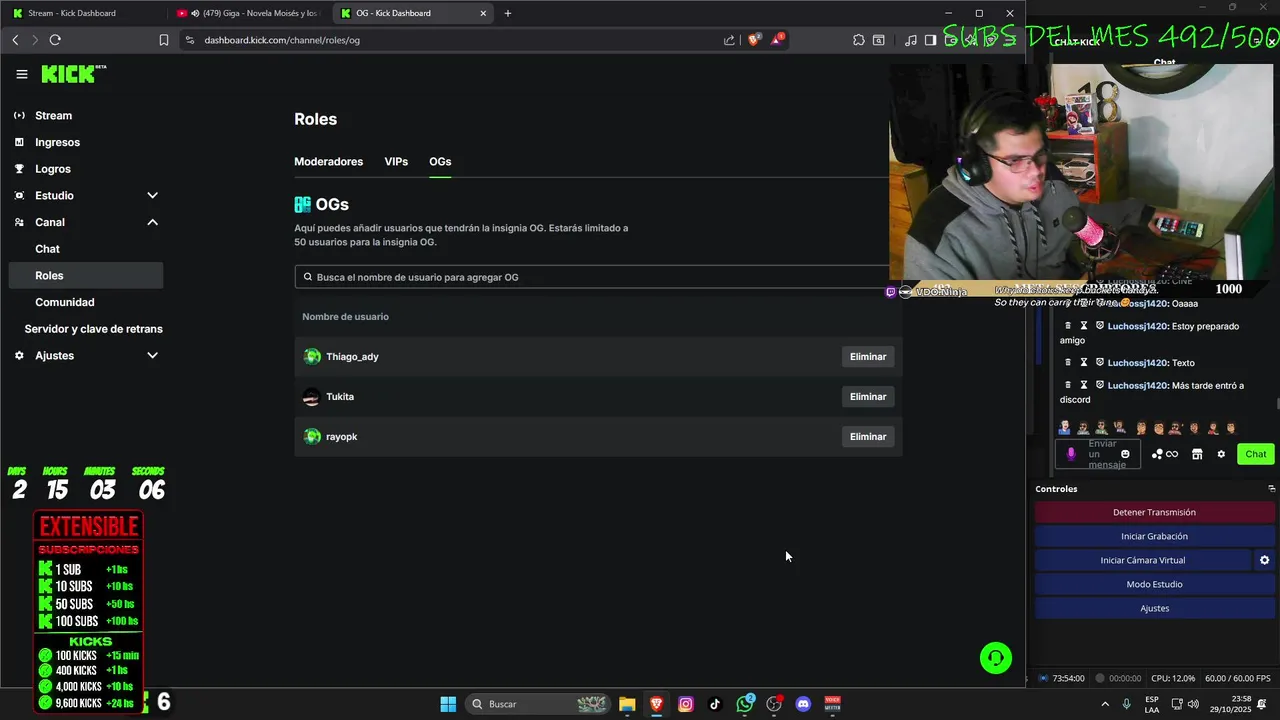
Task: Switch to the Moderadores tab
Action: (328, 161)
